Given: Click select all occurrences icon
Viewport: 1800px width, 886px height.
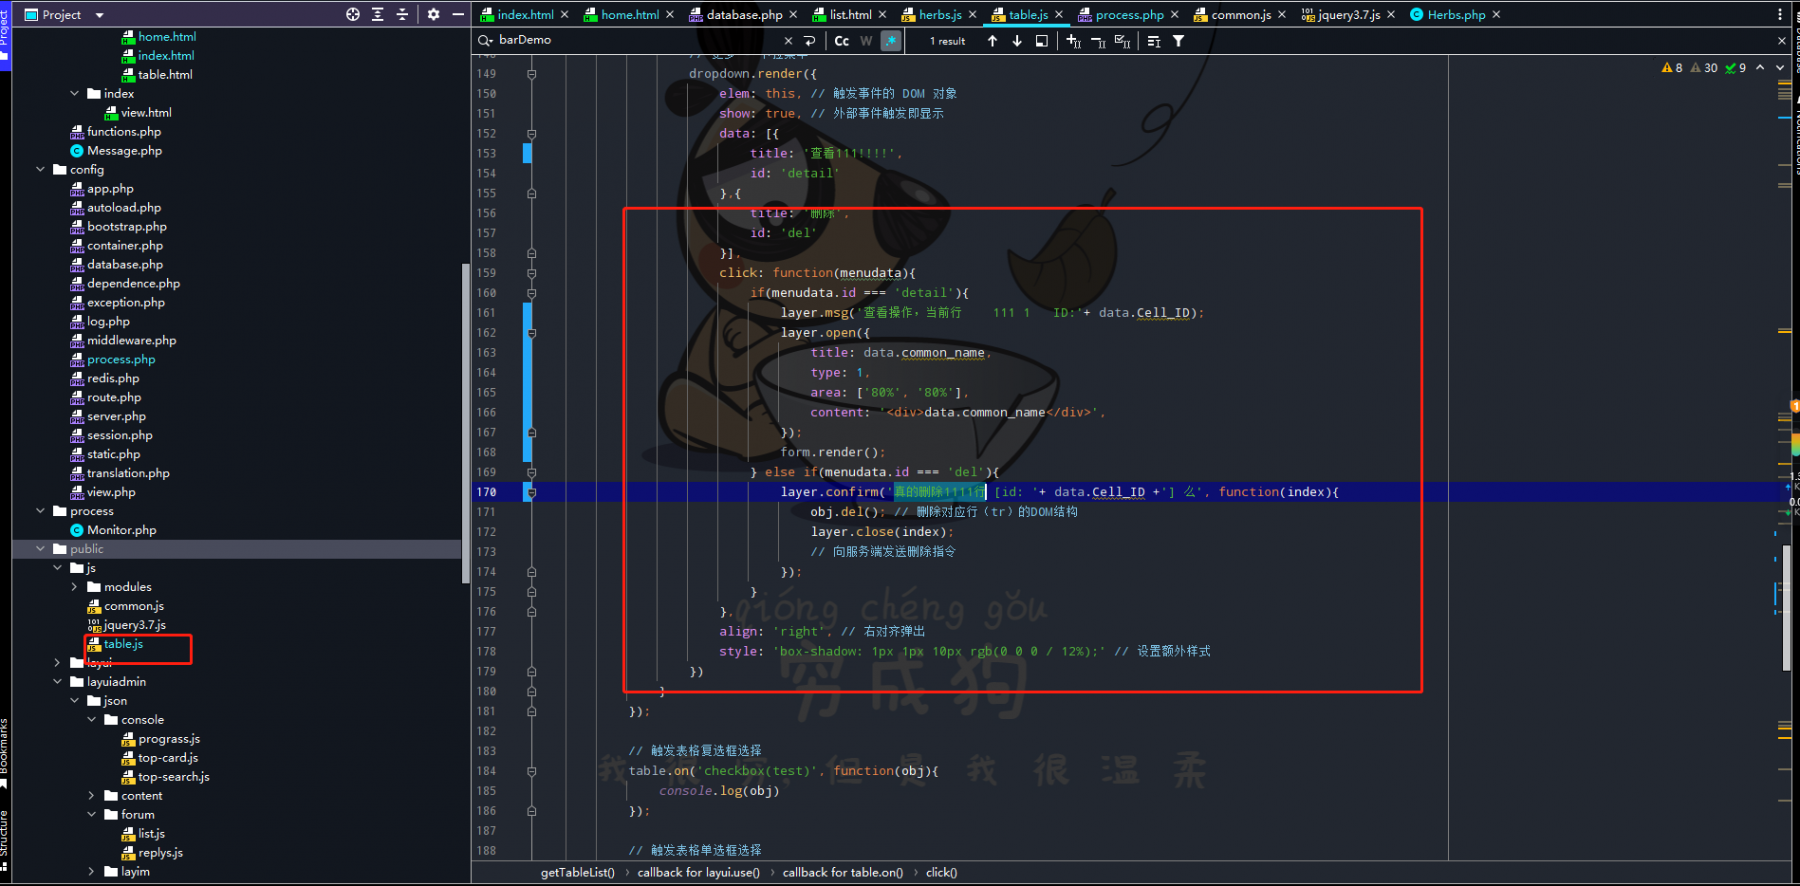Looking at the screenshot, I should point(1122,41).
